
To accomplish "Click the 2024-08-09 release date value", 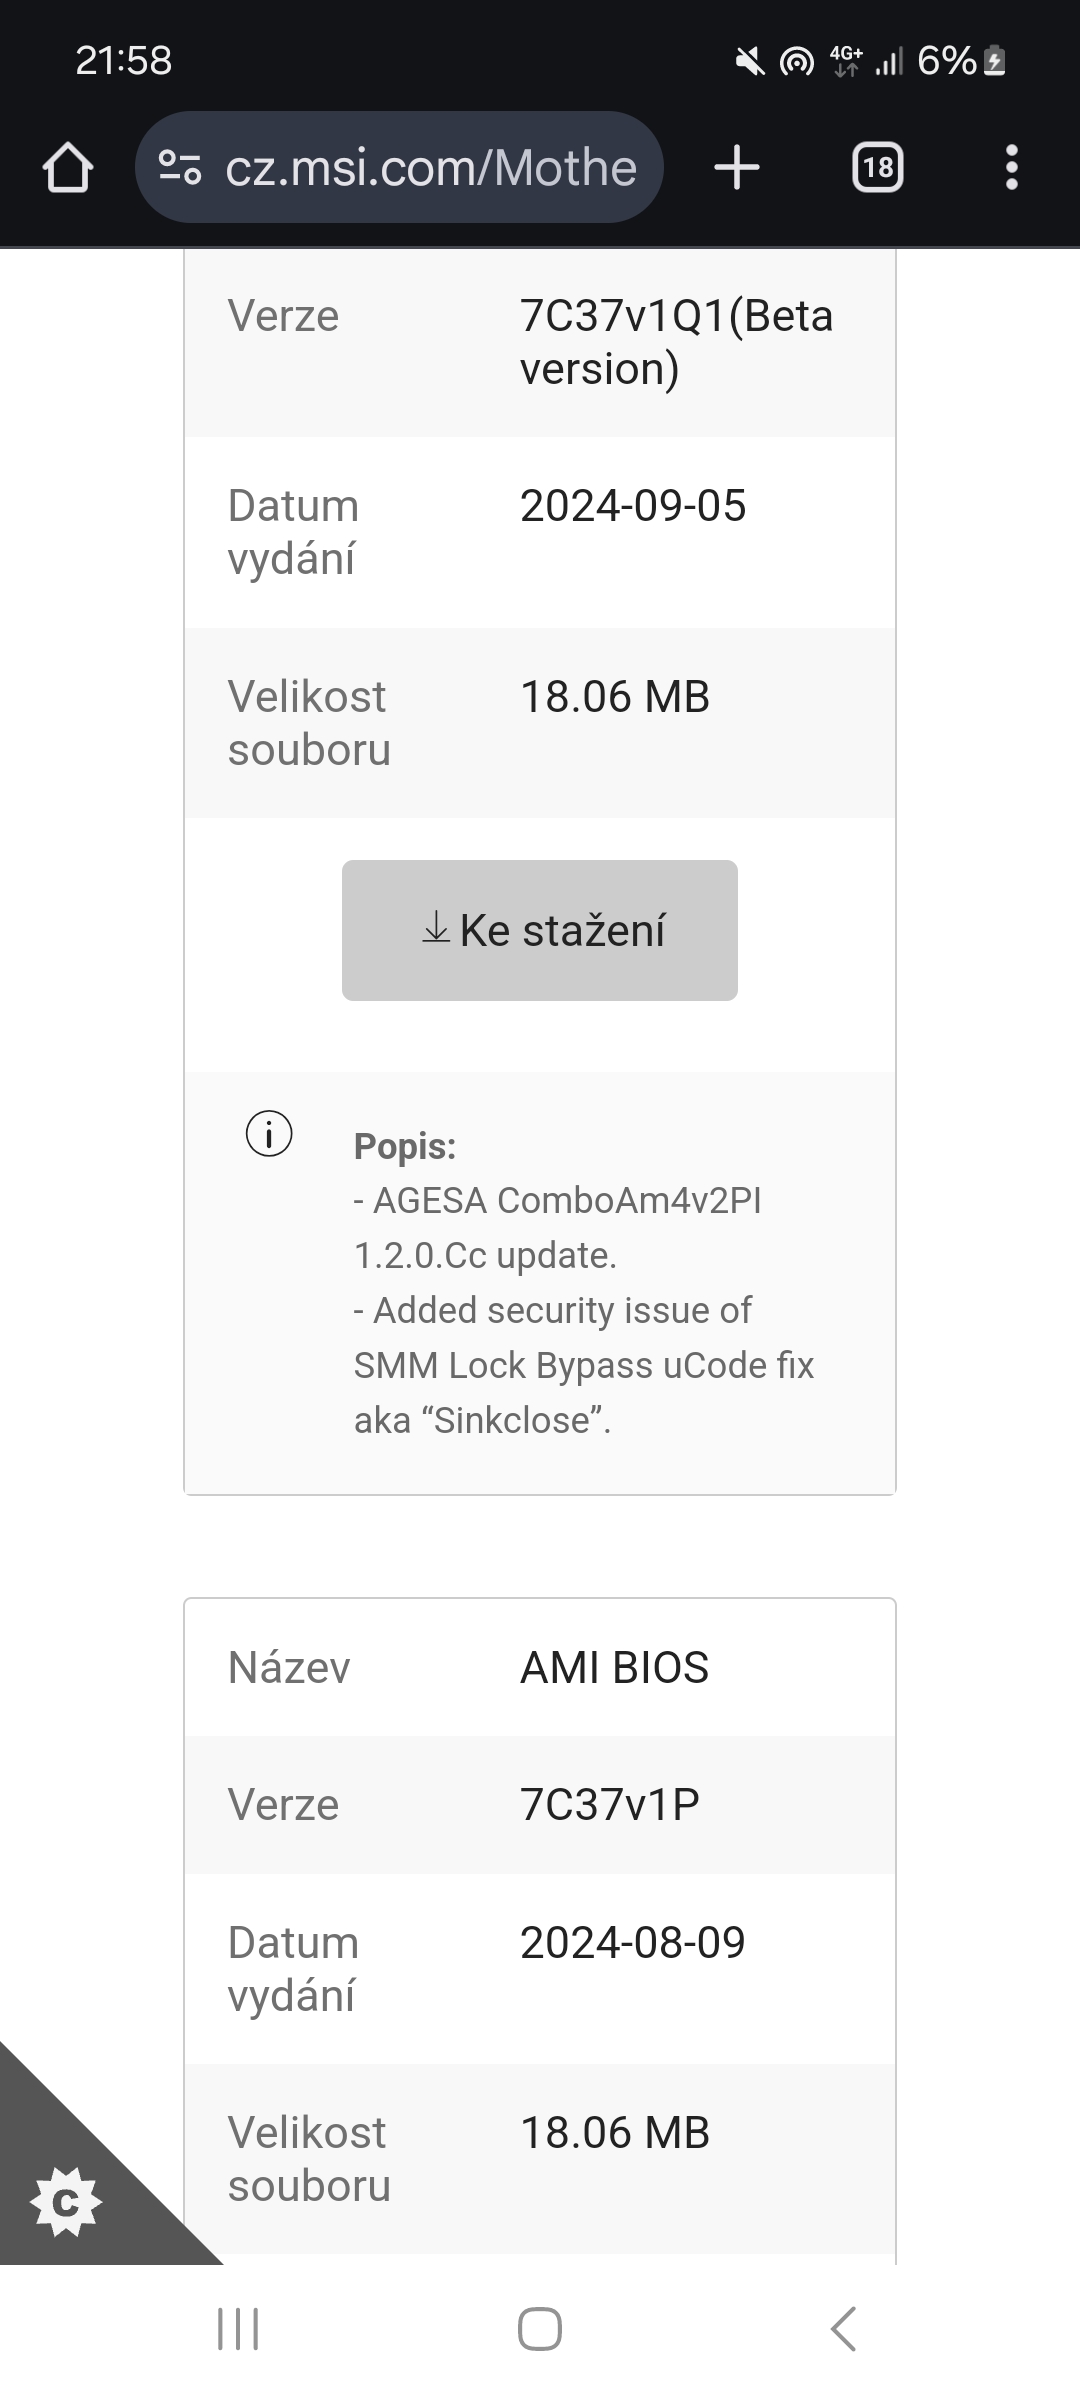I will tap(633, 1943).
